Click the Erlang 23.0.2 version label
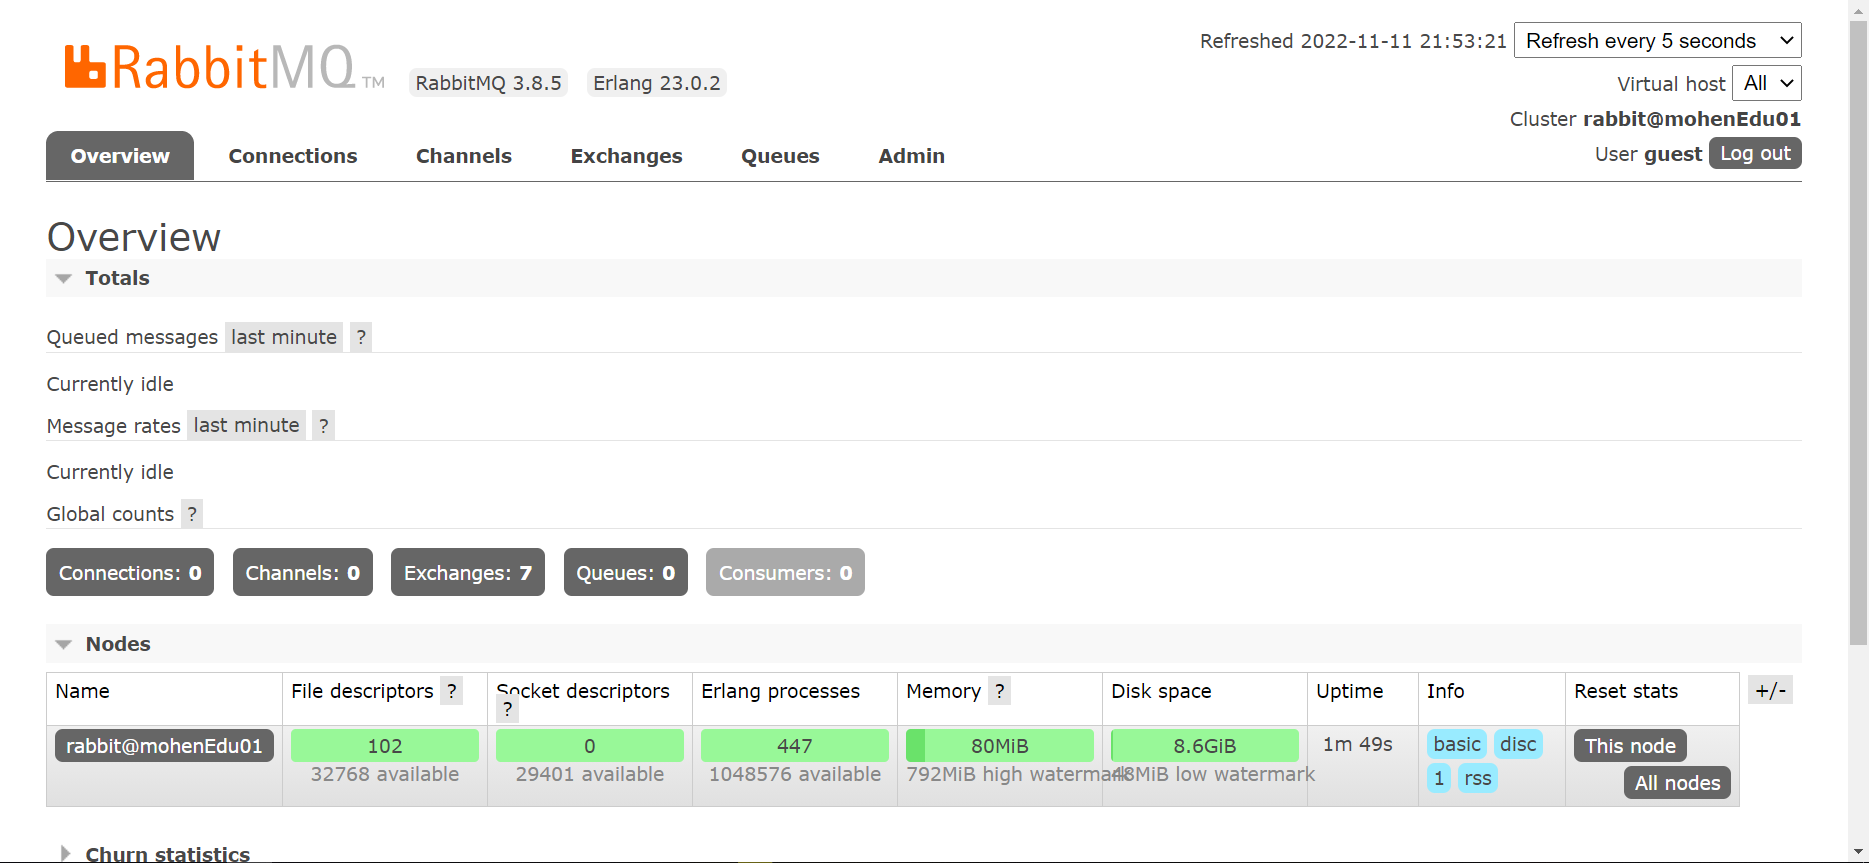This screenshot has height=863, width=1869. click(657, 83)
